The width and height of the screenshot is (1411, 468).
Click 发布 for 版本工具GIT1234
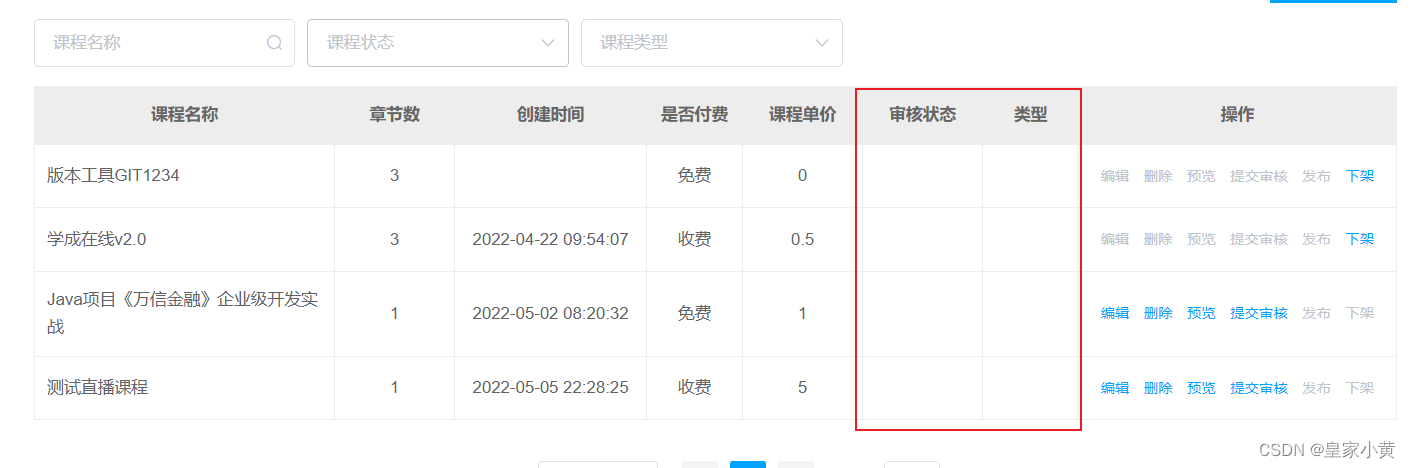[x=1317, y=176]
